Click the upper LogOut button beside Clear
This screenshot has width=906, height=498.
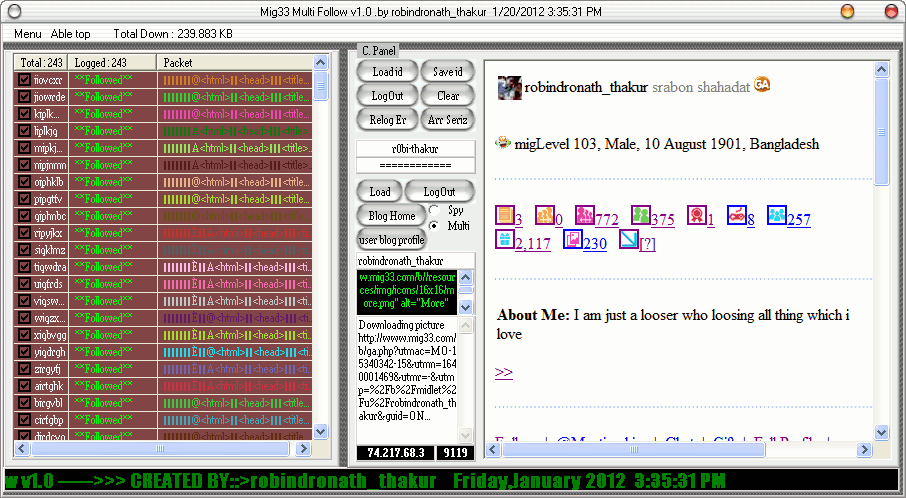pos(387,96)
